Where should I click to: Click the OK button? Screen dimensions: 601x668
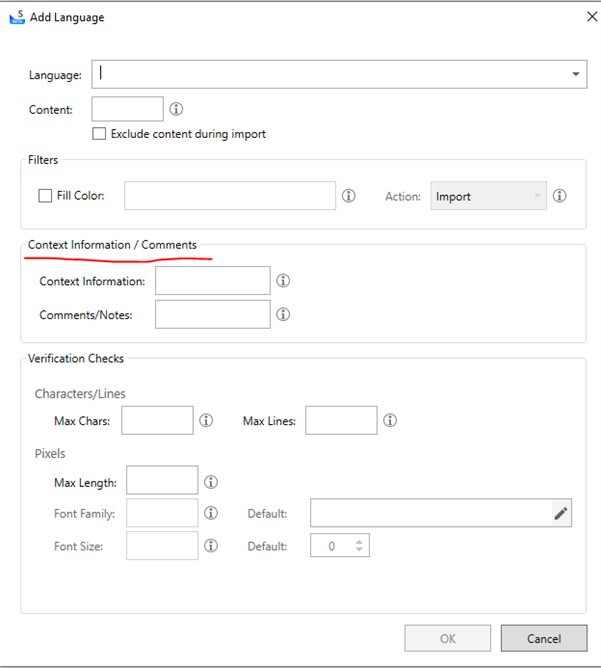tap(448, 638)
